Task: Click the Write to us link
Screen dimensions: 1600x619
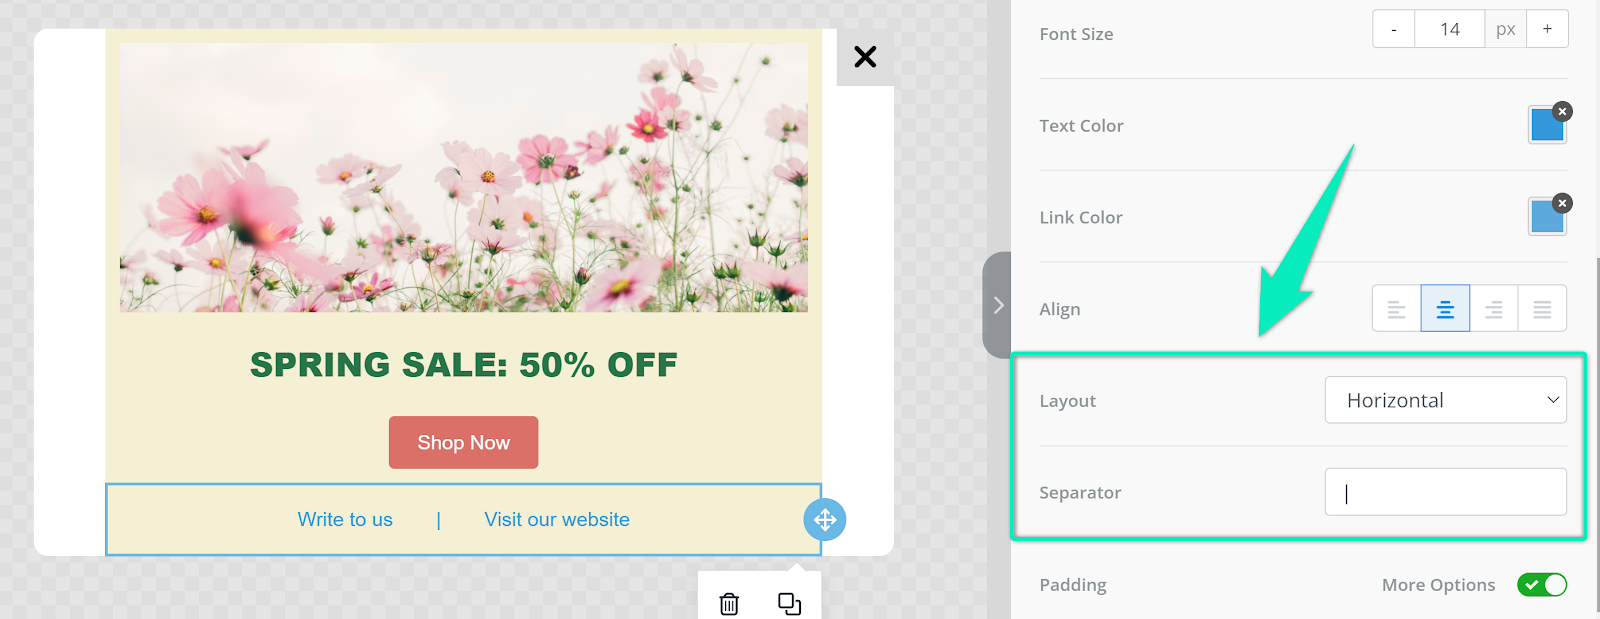Action: (345, 520)
